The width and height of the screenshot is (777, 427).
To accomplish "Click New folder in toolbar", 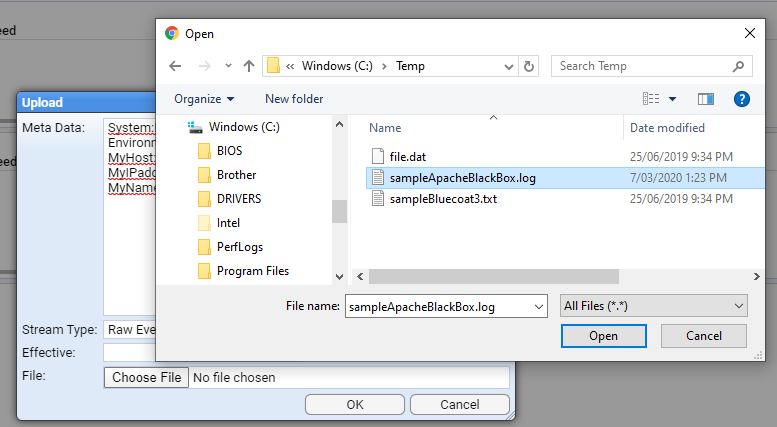I will [294, 99].
